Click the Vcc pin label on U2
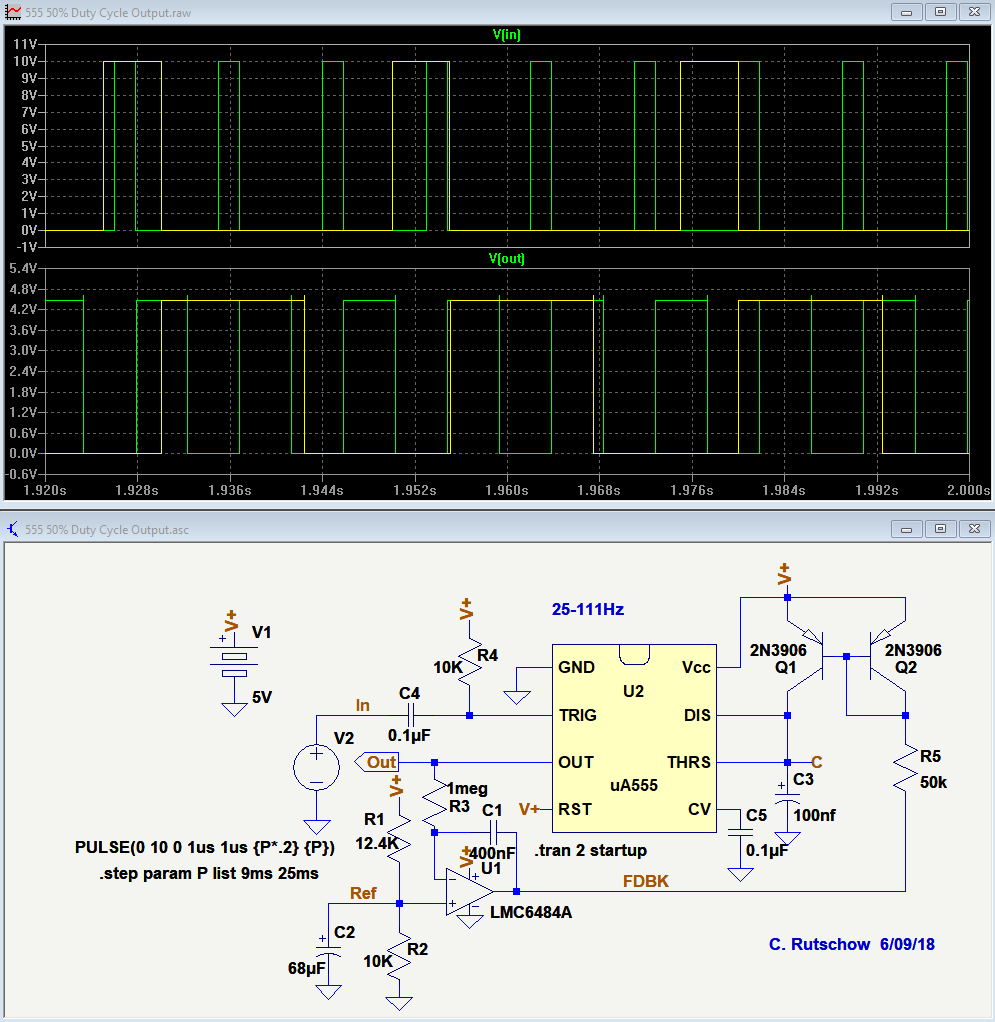Screen dimensions: 995x1022 (696, 667)
